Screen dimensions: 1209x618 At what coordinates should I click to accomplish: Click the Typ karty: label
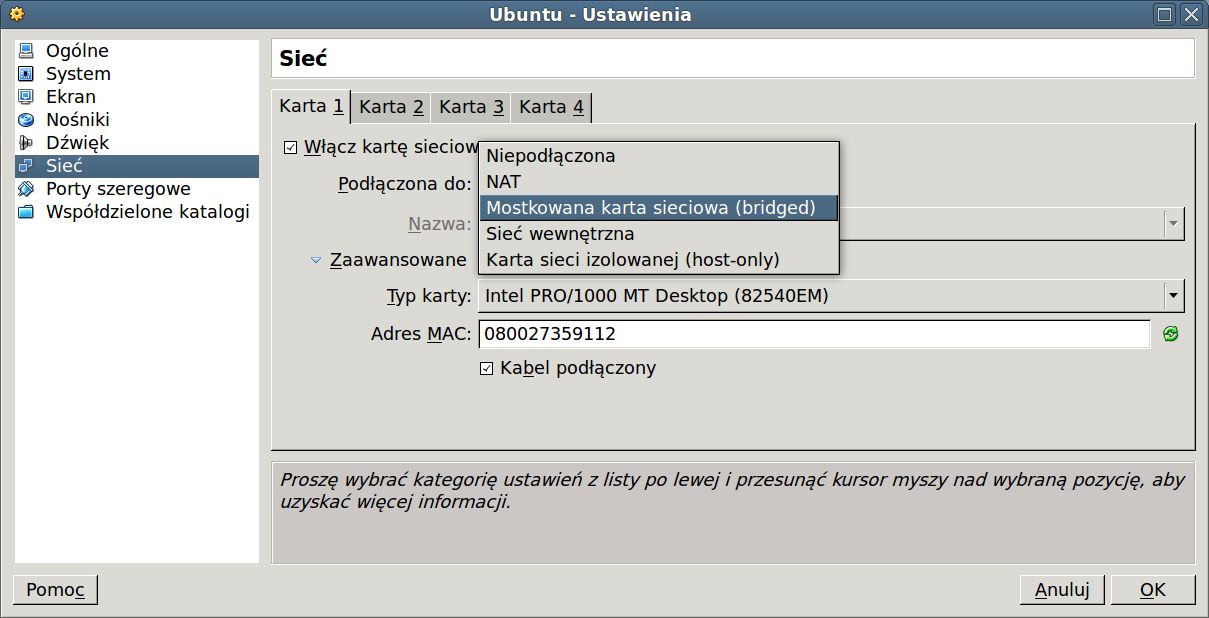click(429, 296)
